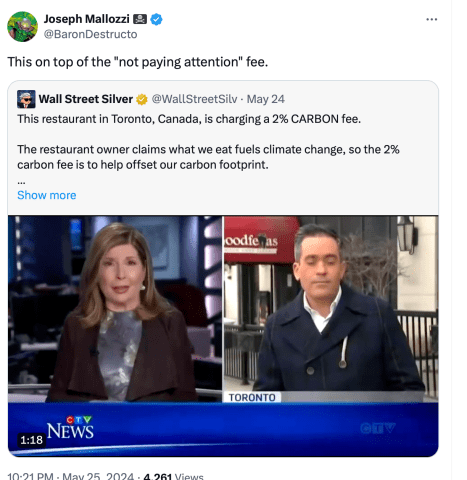Expand quoted tweet with Show more
Image resolution: width=467 pixels, height=480 pixels.
[47, 195]
